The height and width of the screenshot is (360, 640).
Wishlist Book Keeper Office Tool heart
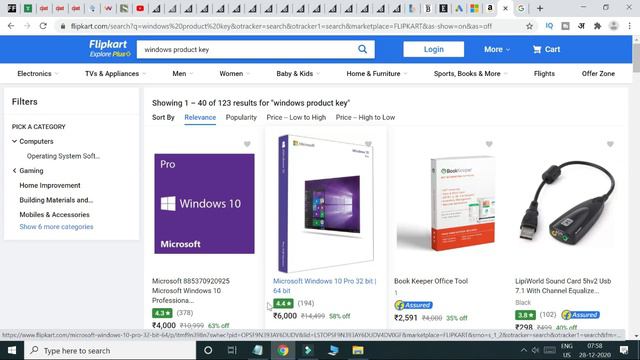tap(489, 144)
